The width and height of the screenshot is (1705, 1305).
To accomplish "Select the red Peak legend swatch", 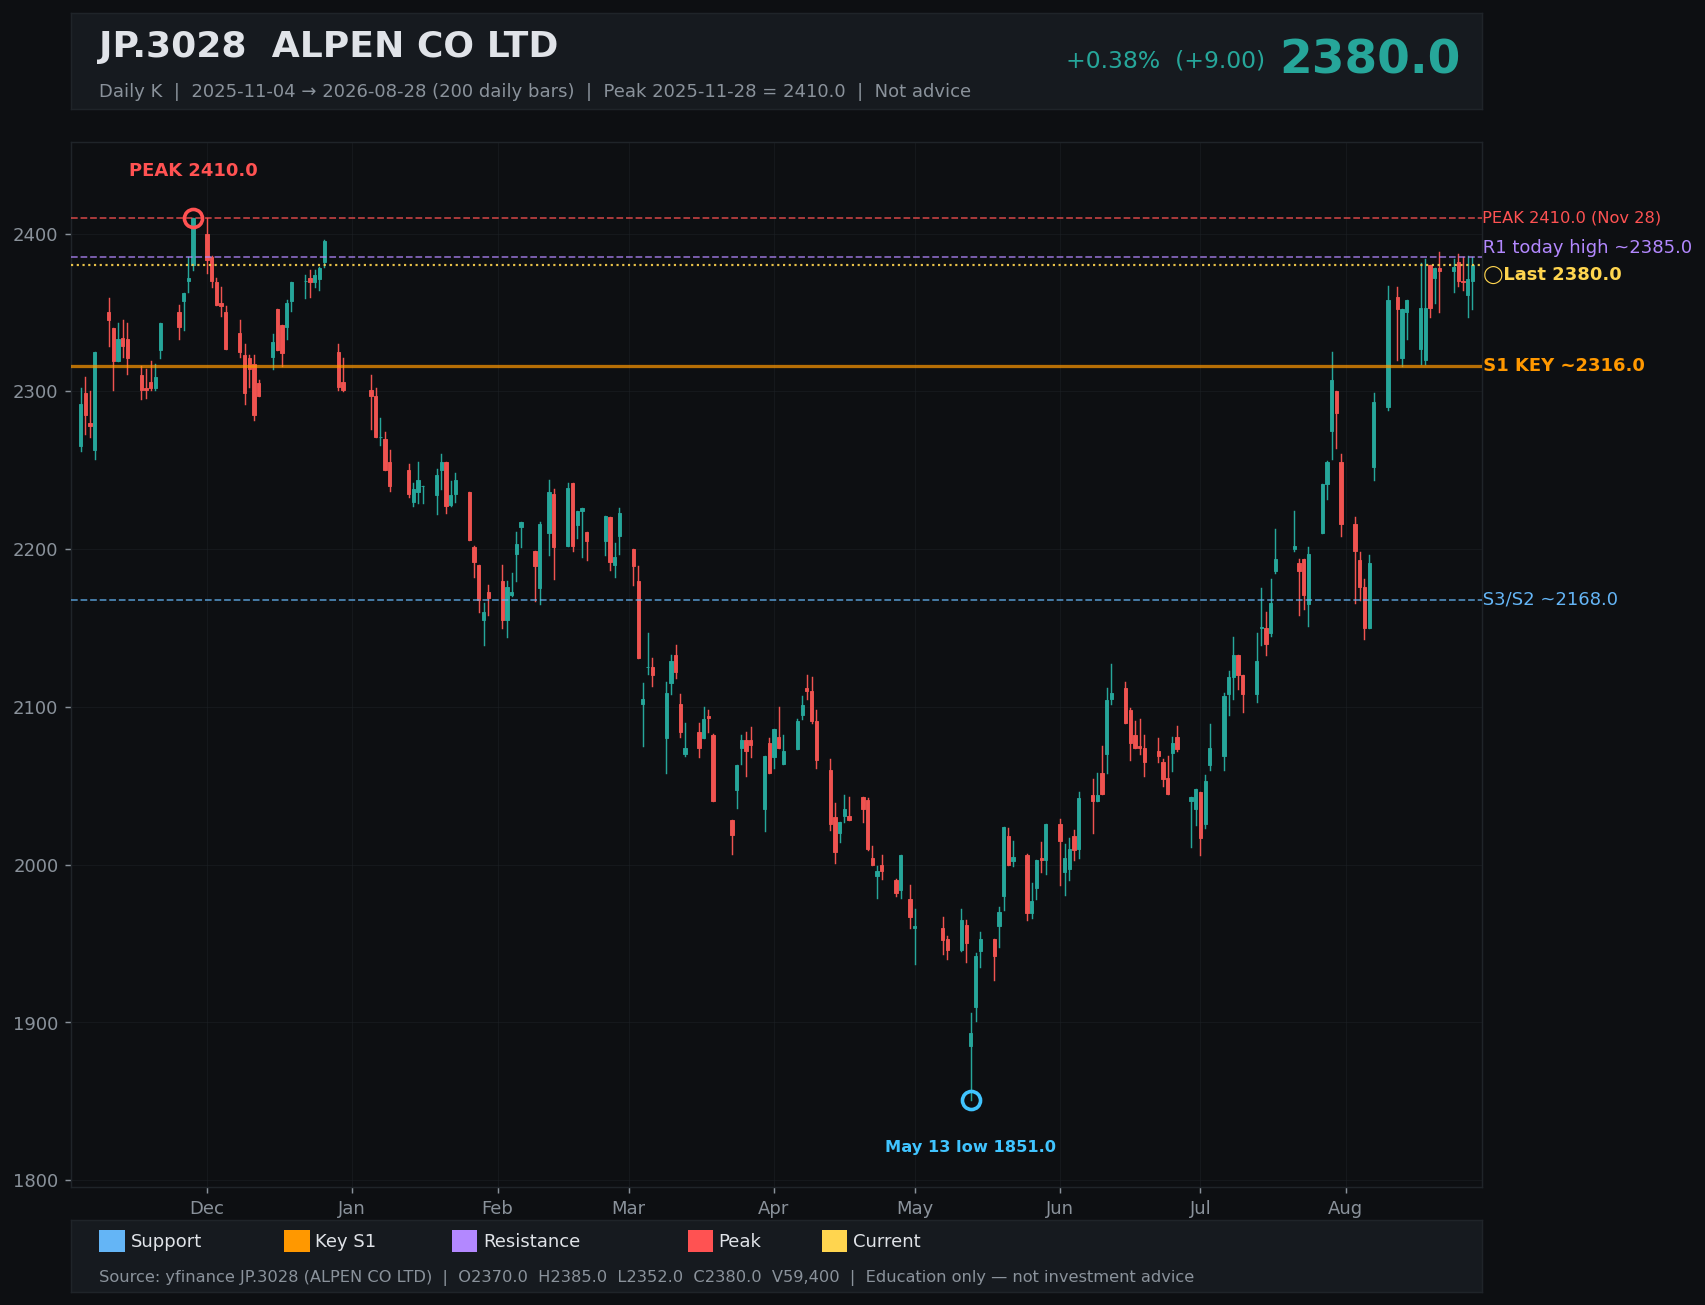I will (700, 1241).
